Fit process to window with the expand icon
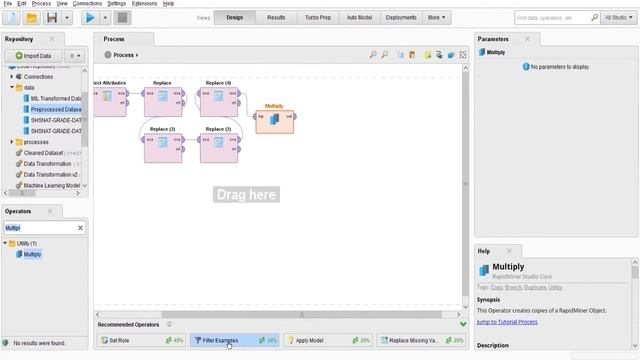The width and height of the screenshot is (640, 360). (463, 55)
